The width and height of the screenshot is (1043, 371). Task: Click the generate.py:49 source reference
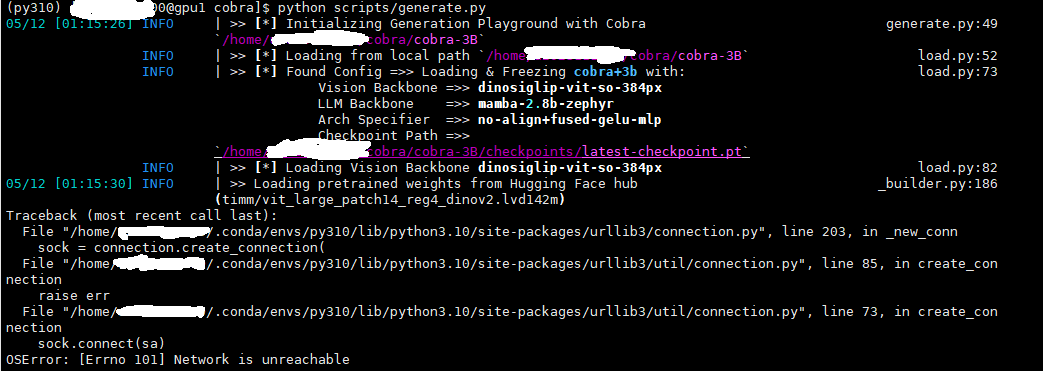coord(941,24)
